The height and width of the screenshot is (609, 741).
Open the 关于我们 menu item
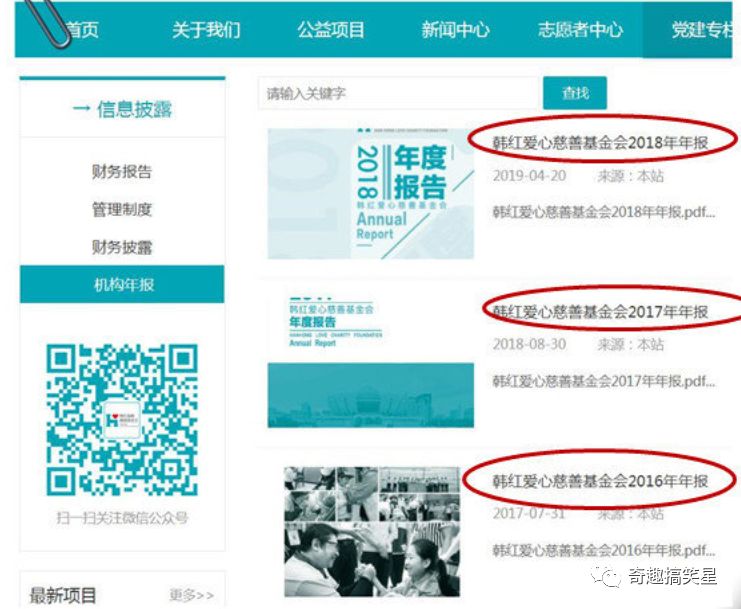(206, 30)
